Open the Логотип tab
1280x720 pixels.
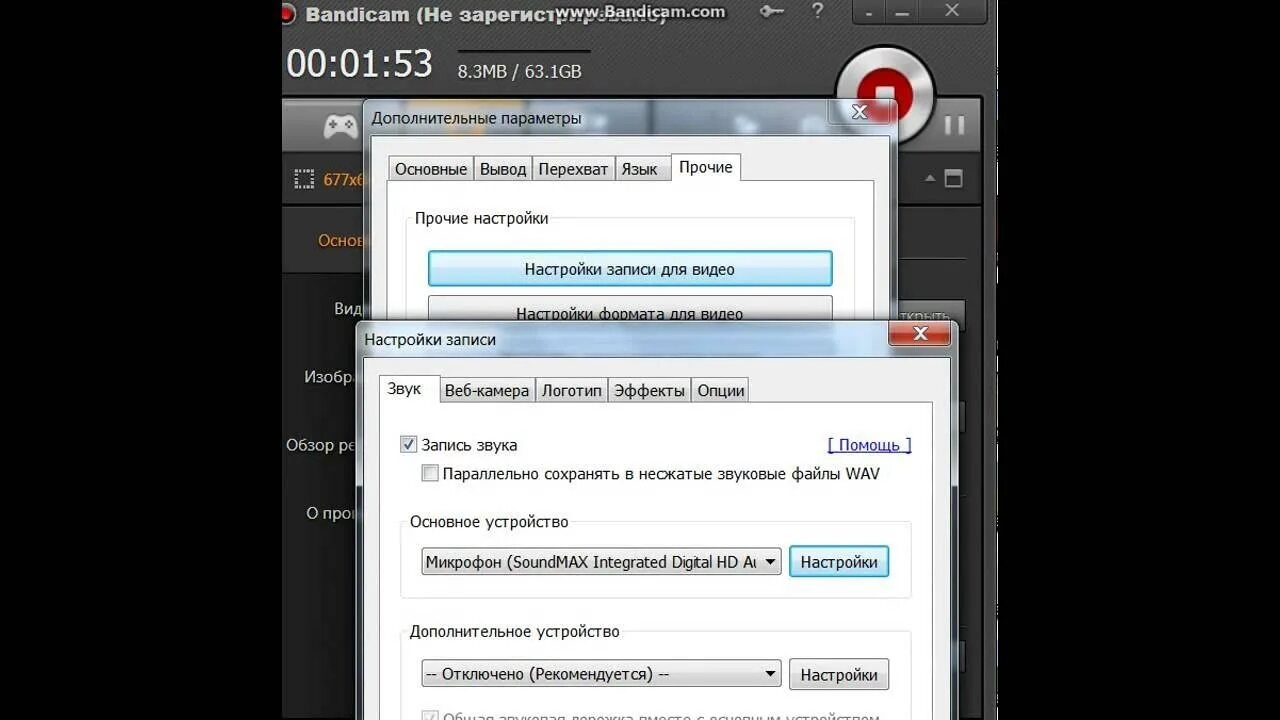572,390
